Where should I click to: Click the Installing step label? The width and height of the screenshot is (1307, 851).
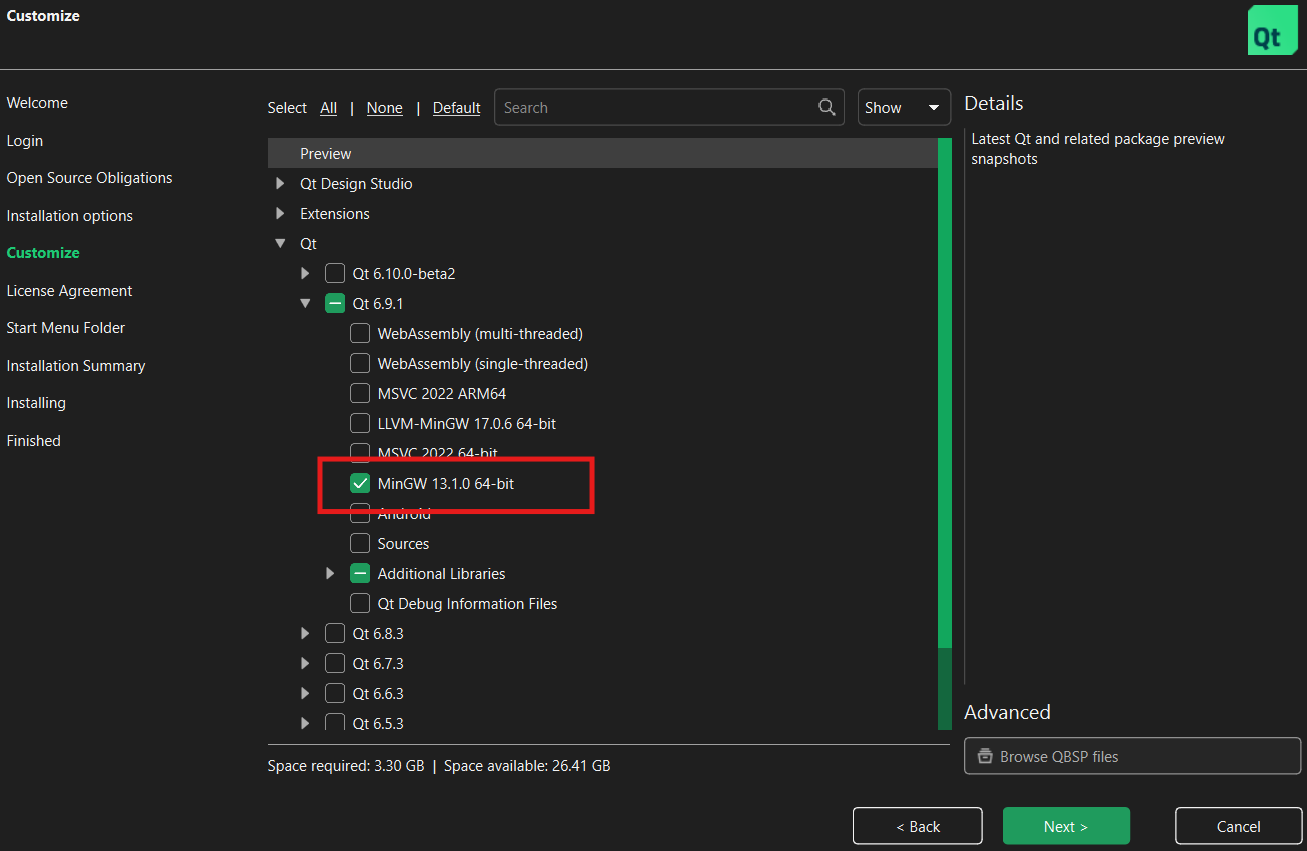pyautogui.click(x=36, y=403)
